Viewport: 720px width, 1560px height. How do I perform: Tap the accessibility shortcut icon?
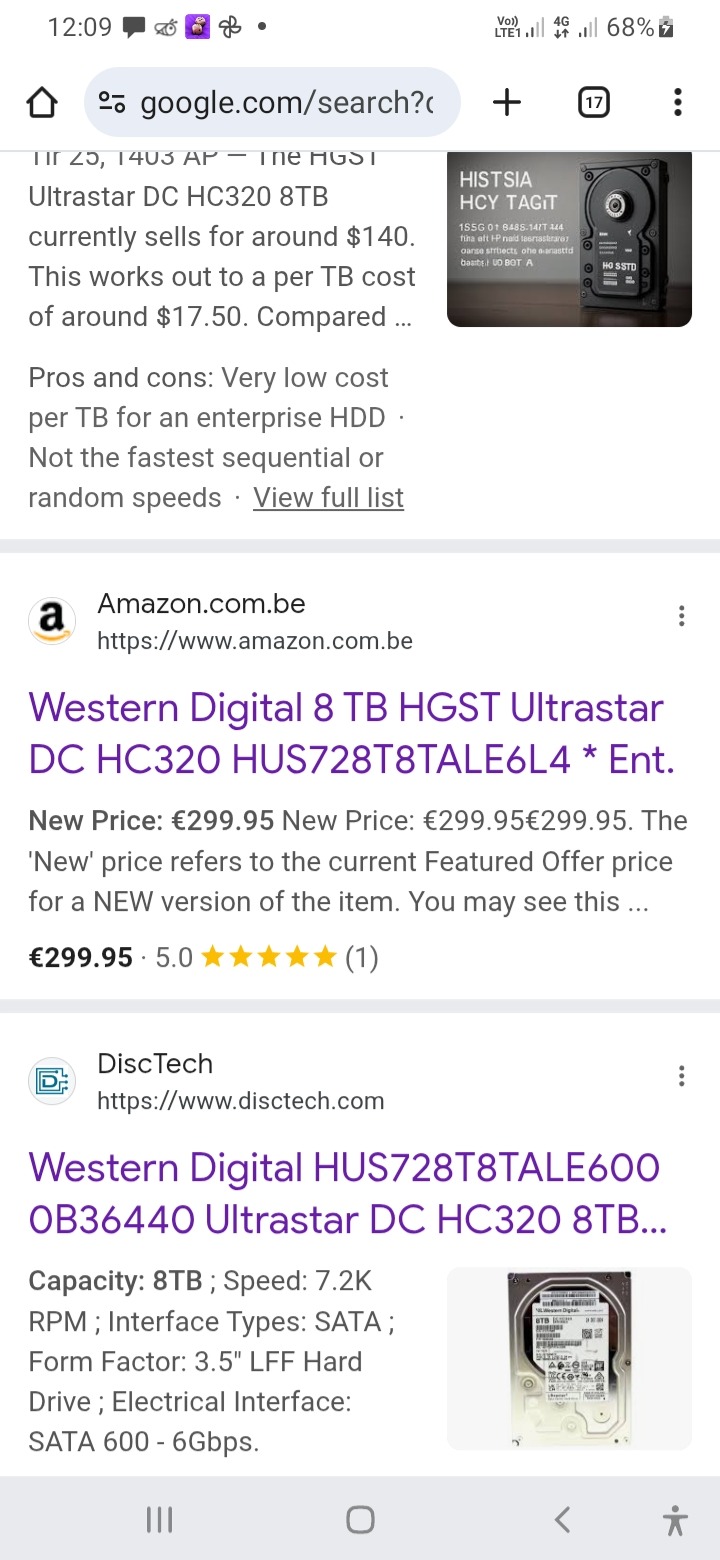(676, 1521)
